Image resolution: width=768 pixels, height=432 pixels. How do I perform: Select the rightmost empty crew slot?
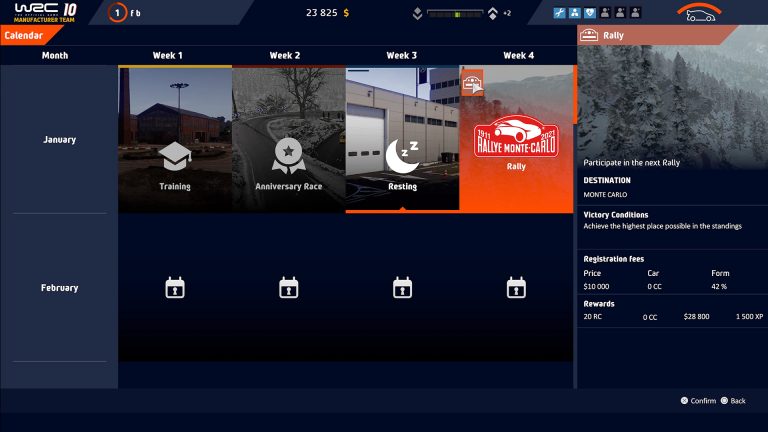pyautogui.click(x=635, y=13)
